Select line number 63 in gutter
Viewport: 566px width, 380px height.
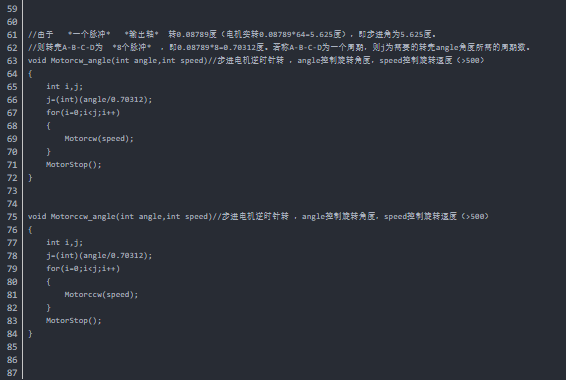[x=12, y=61]
